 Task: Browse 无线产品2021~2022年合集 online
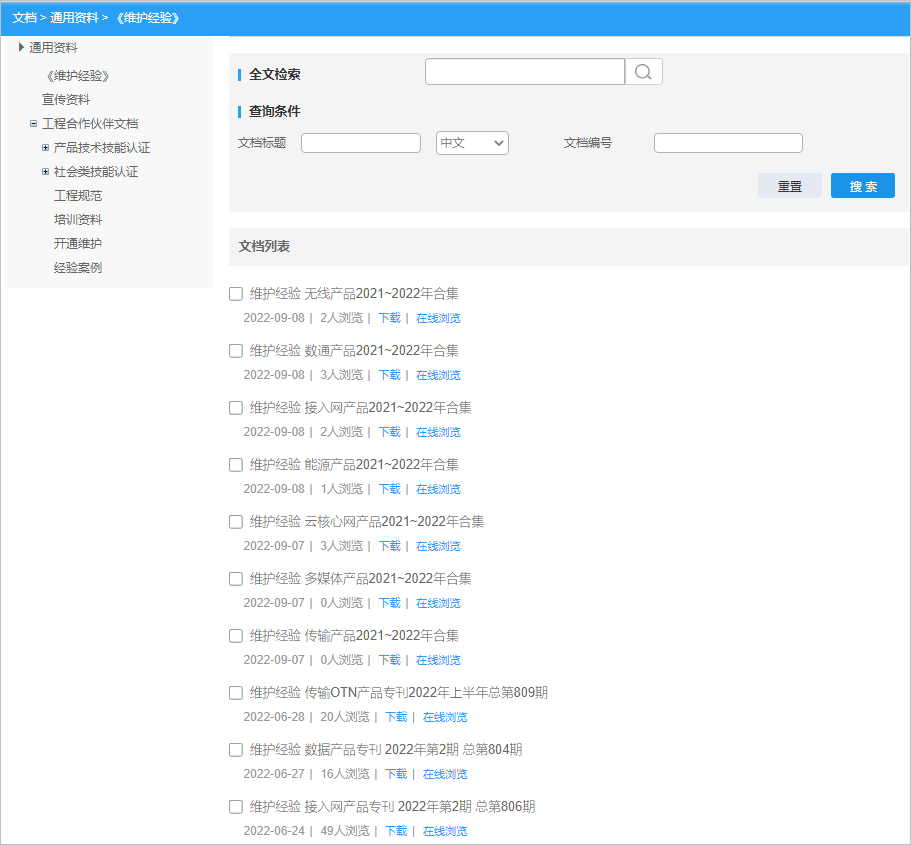(x=438, y=318)
